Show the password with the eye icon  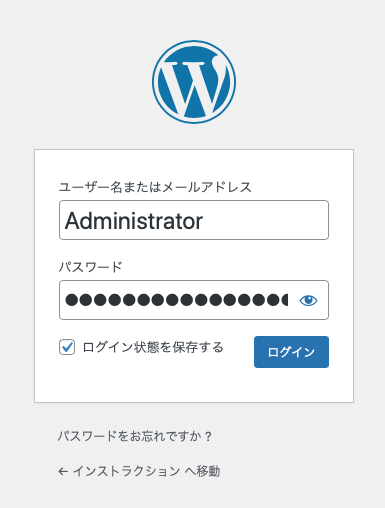308,300
